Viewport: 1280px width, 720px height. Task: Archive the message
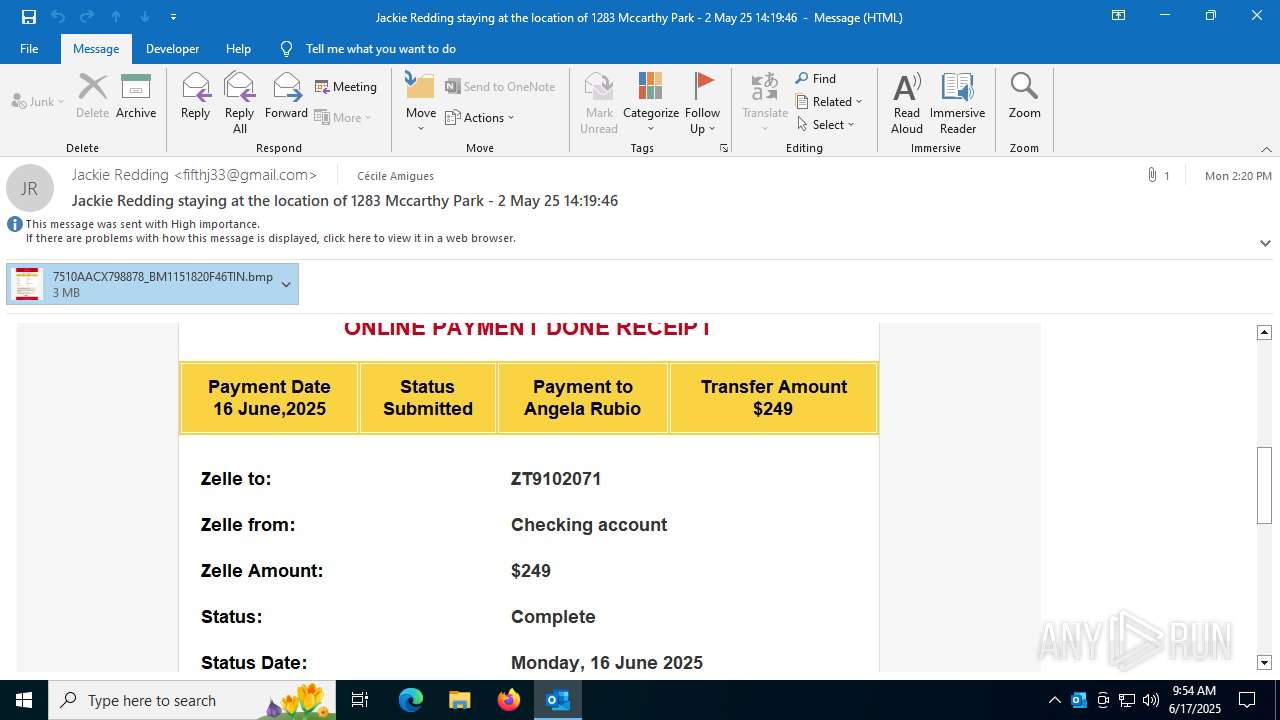(136, 96)
